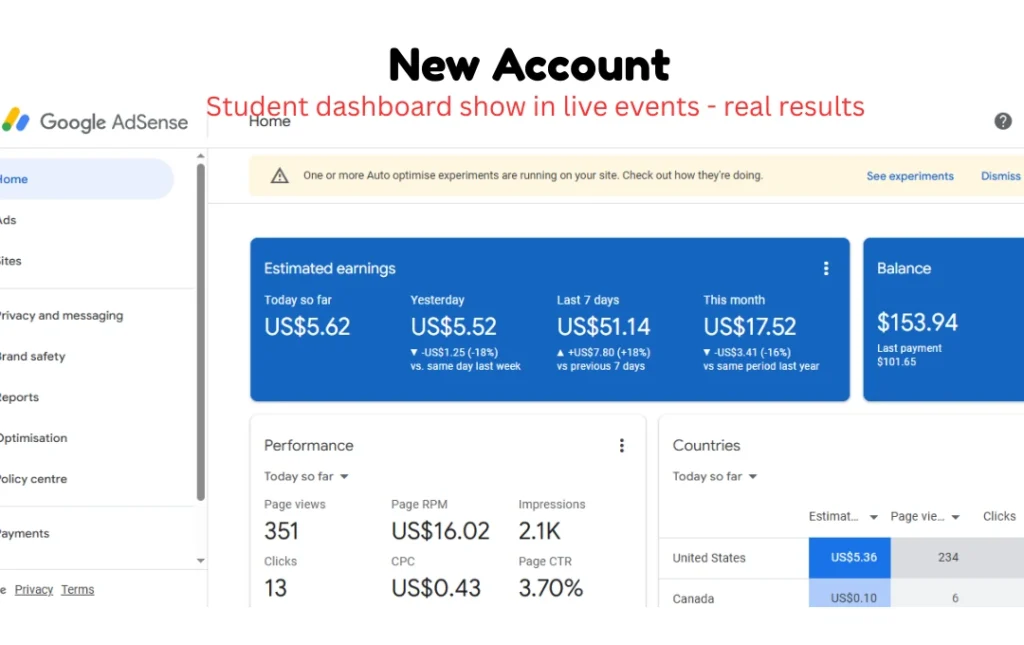The image size is (1024, 645).
Task: Click Page RPM value US$16.02
Action: (440, 531)
